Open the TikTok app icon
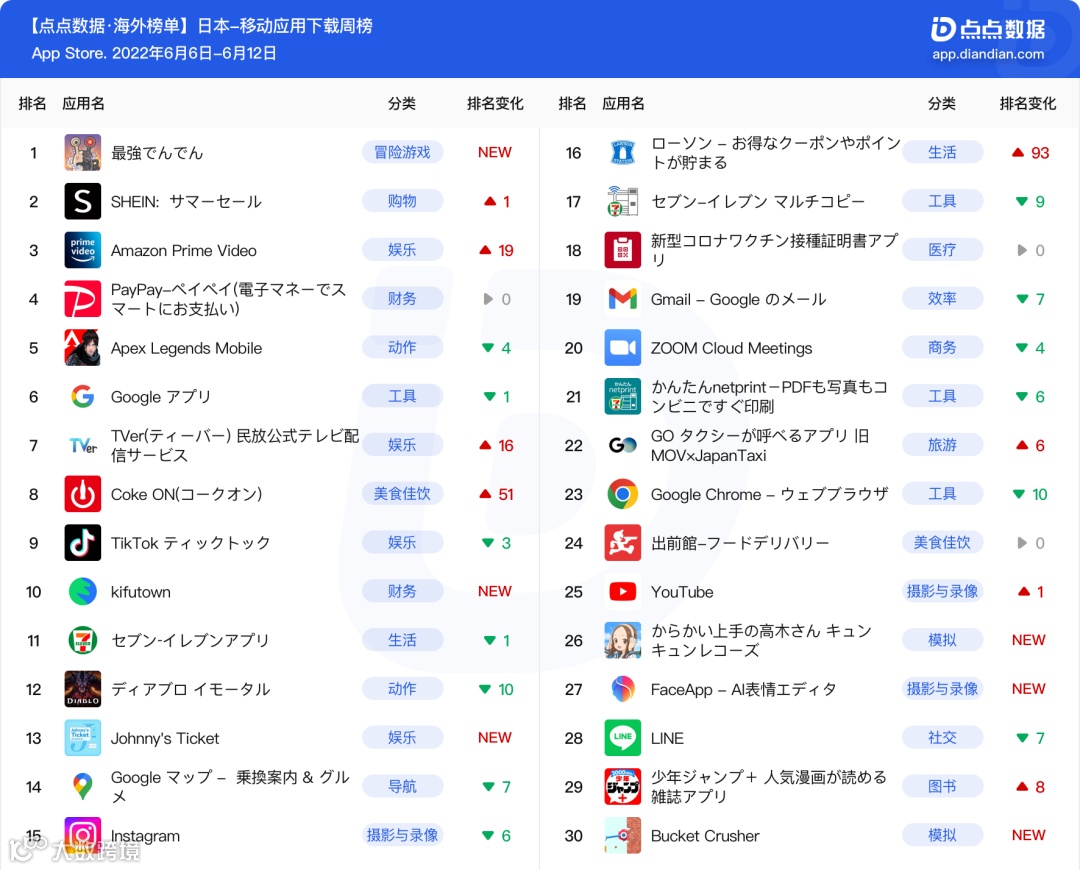 point(83,543)
